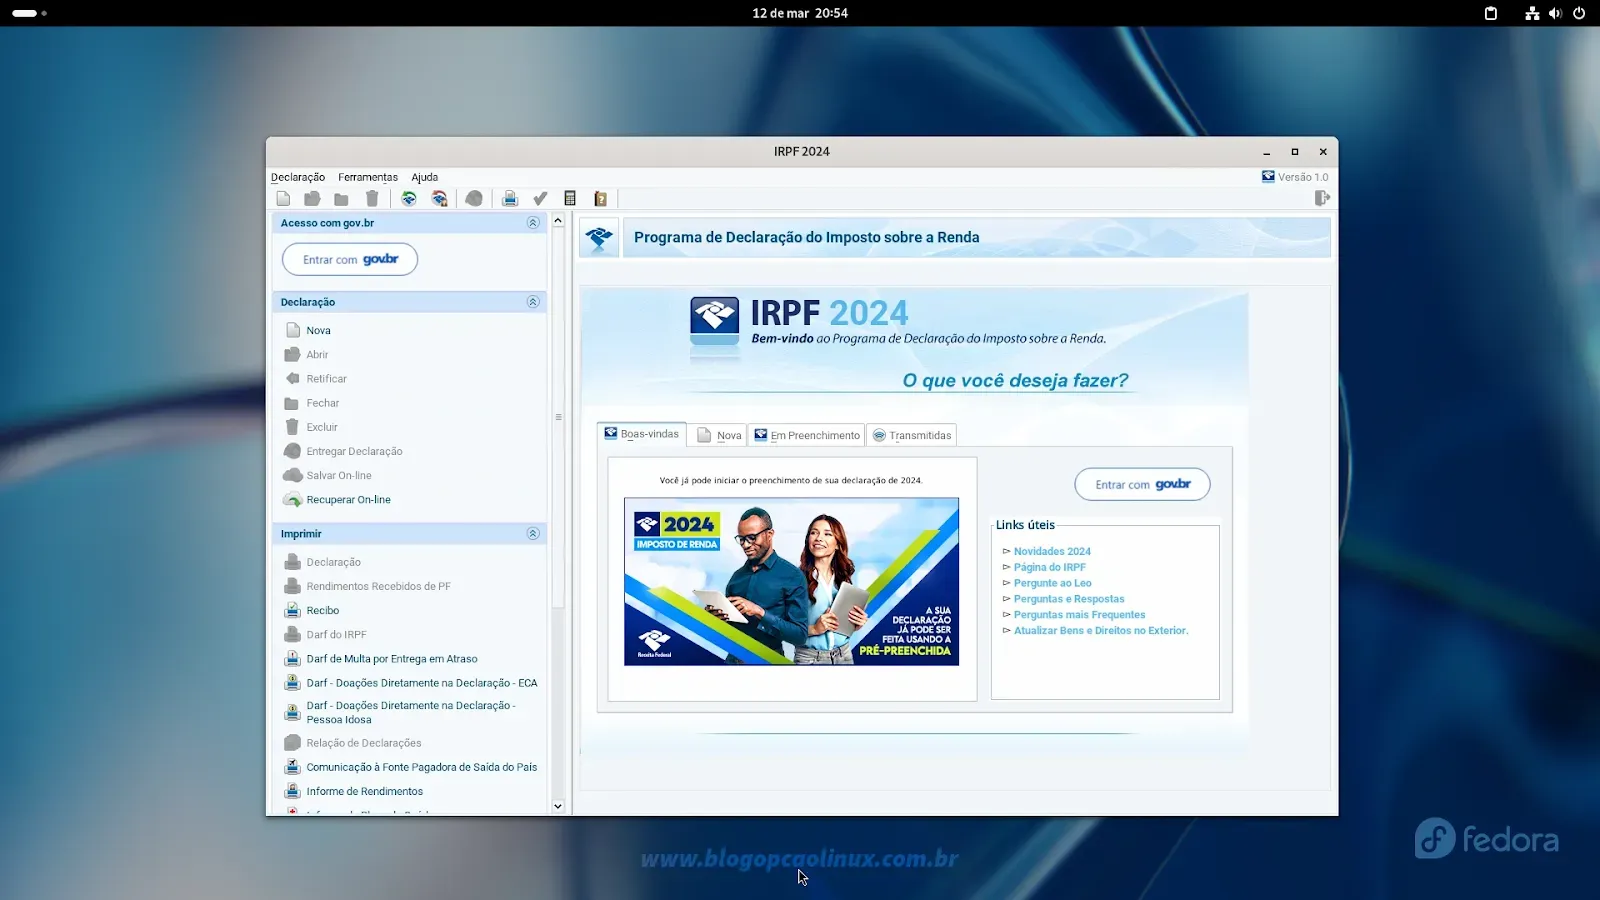Open the clock and calendar in top bar
The height and width of the screenshot is (900, 1600).
[x=800, y=13]
